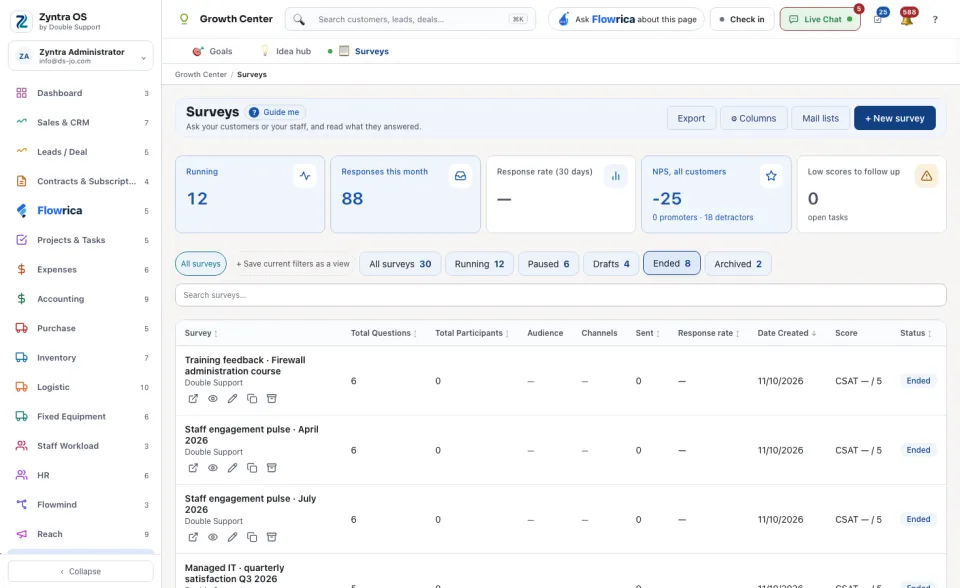Open the tasks icon with badge 25
This screenshot has height=588, width=960.
878,19
